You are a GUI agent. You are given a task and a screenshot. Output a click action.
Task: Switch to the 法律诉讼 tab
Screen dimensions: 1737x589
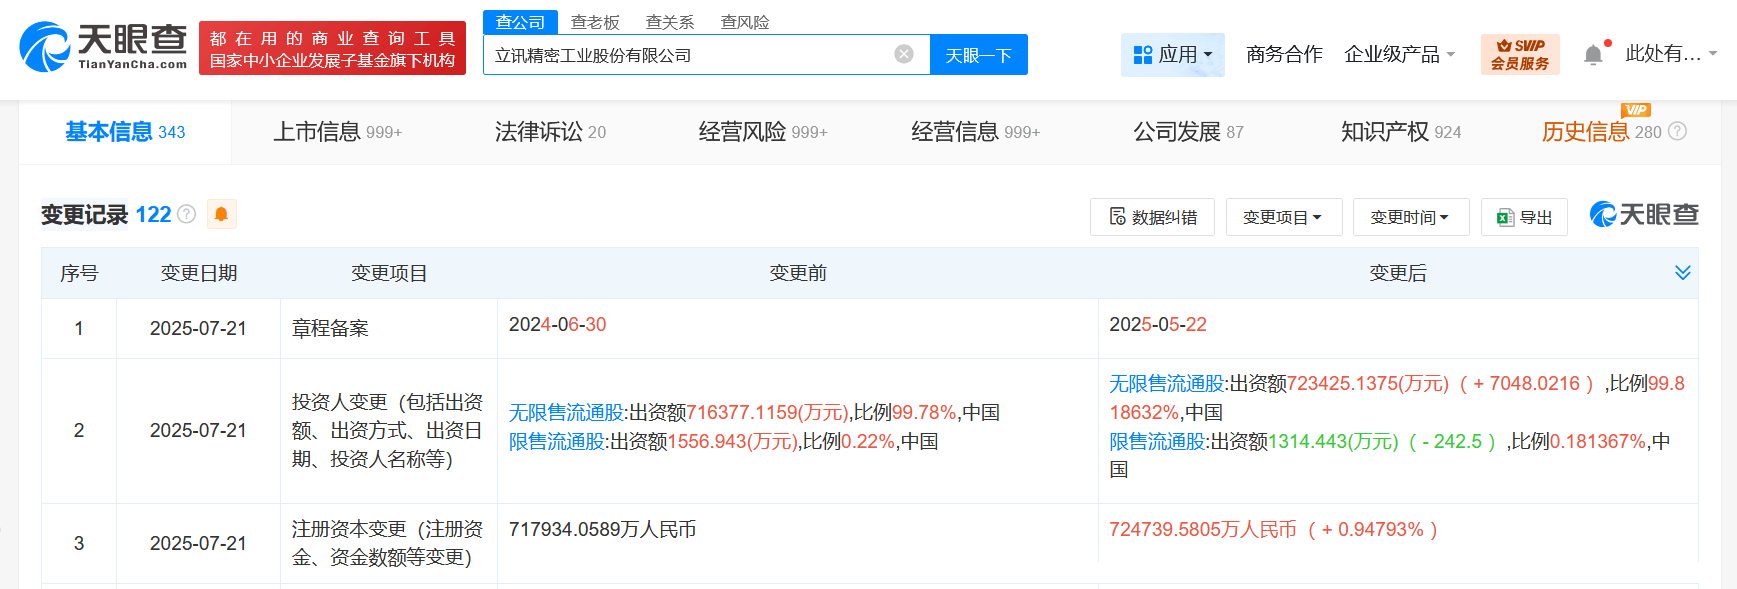549,132
